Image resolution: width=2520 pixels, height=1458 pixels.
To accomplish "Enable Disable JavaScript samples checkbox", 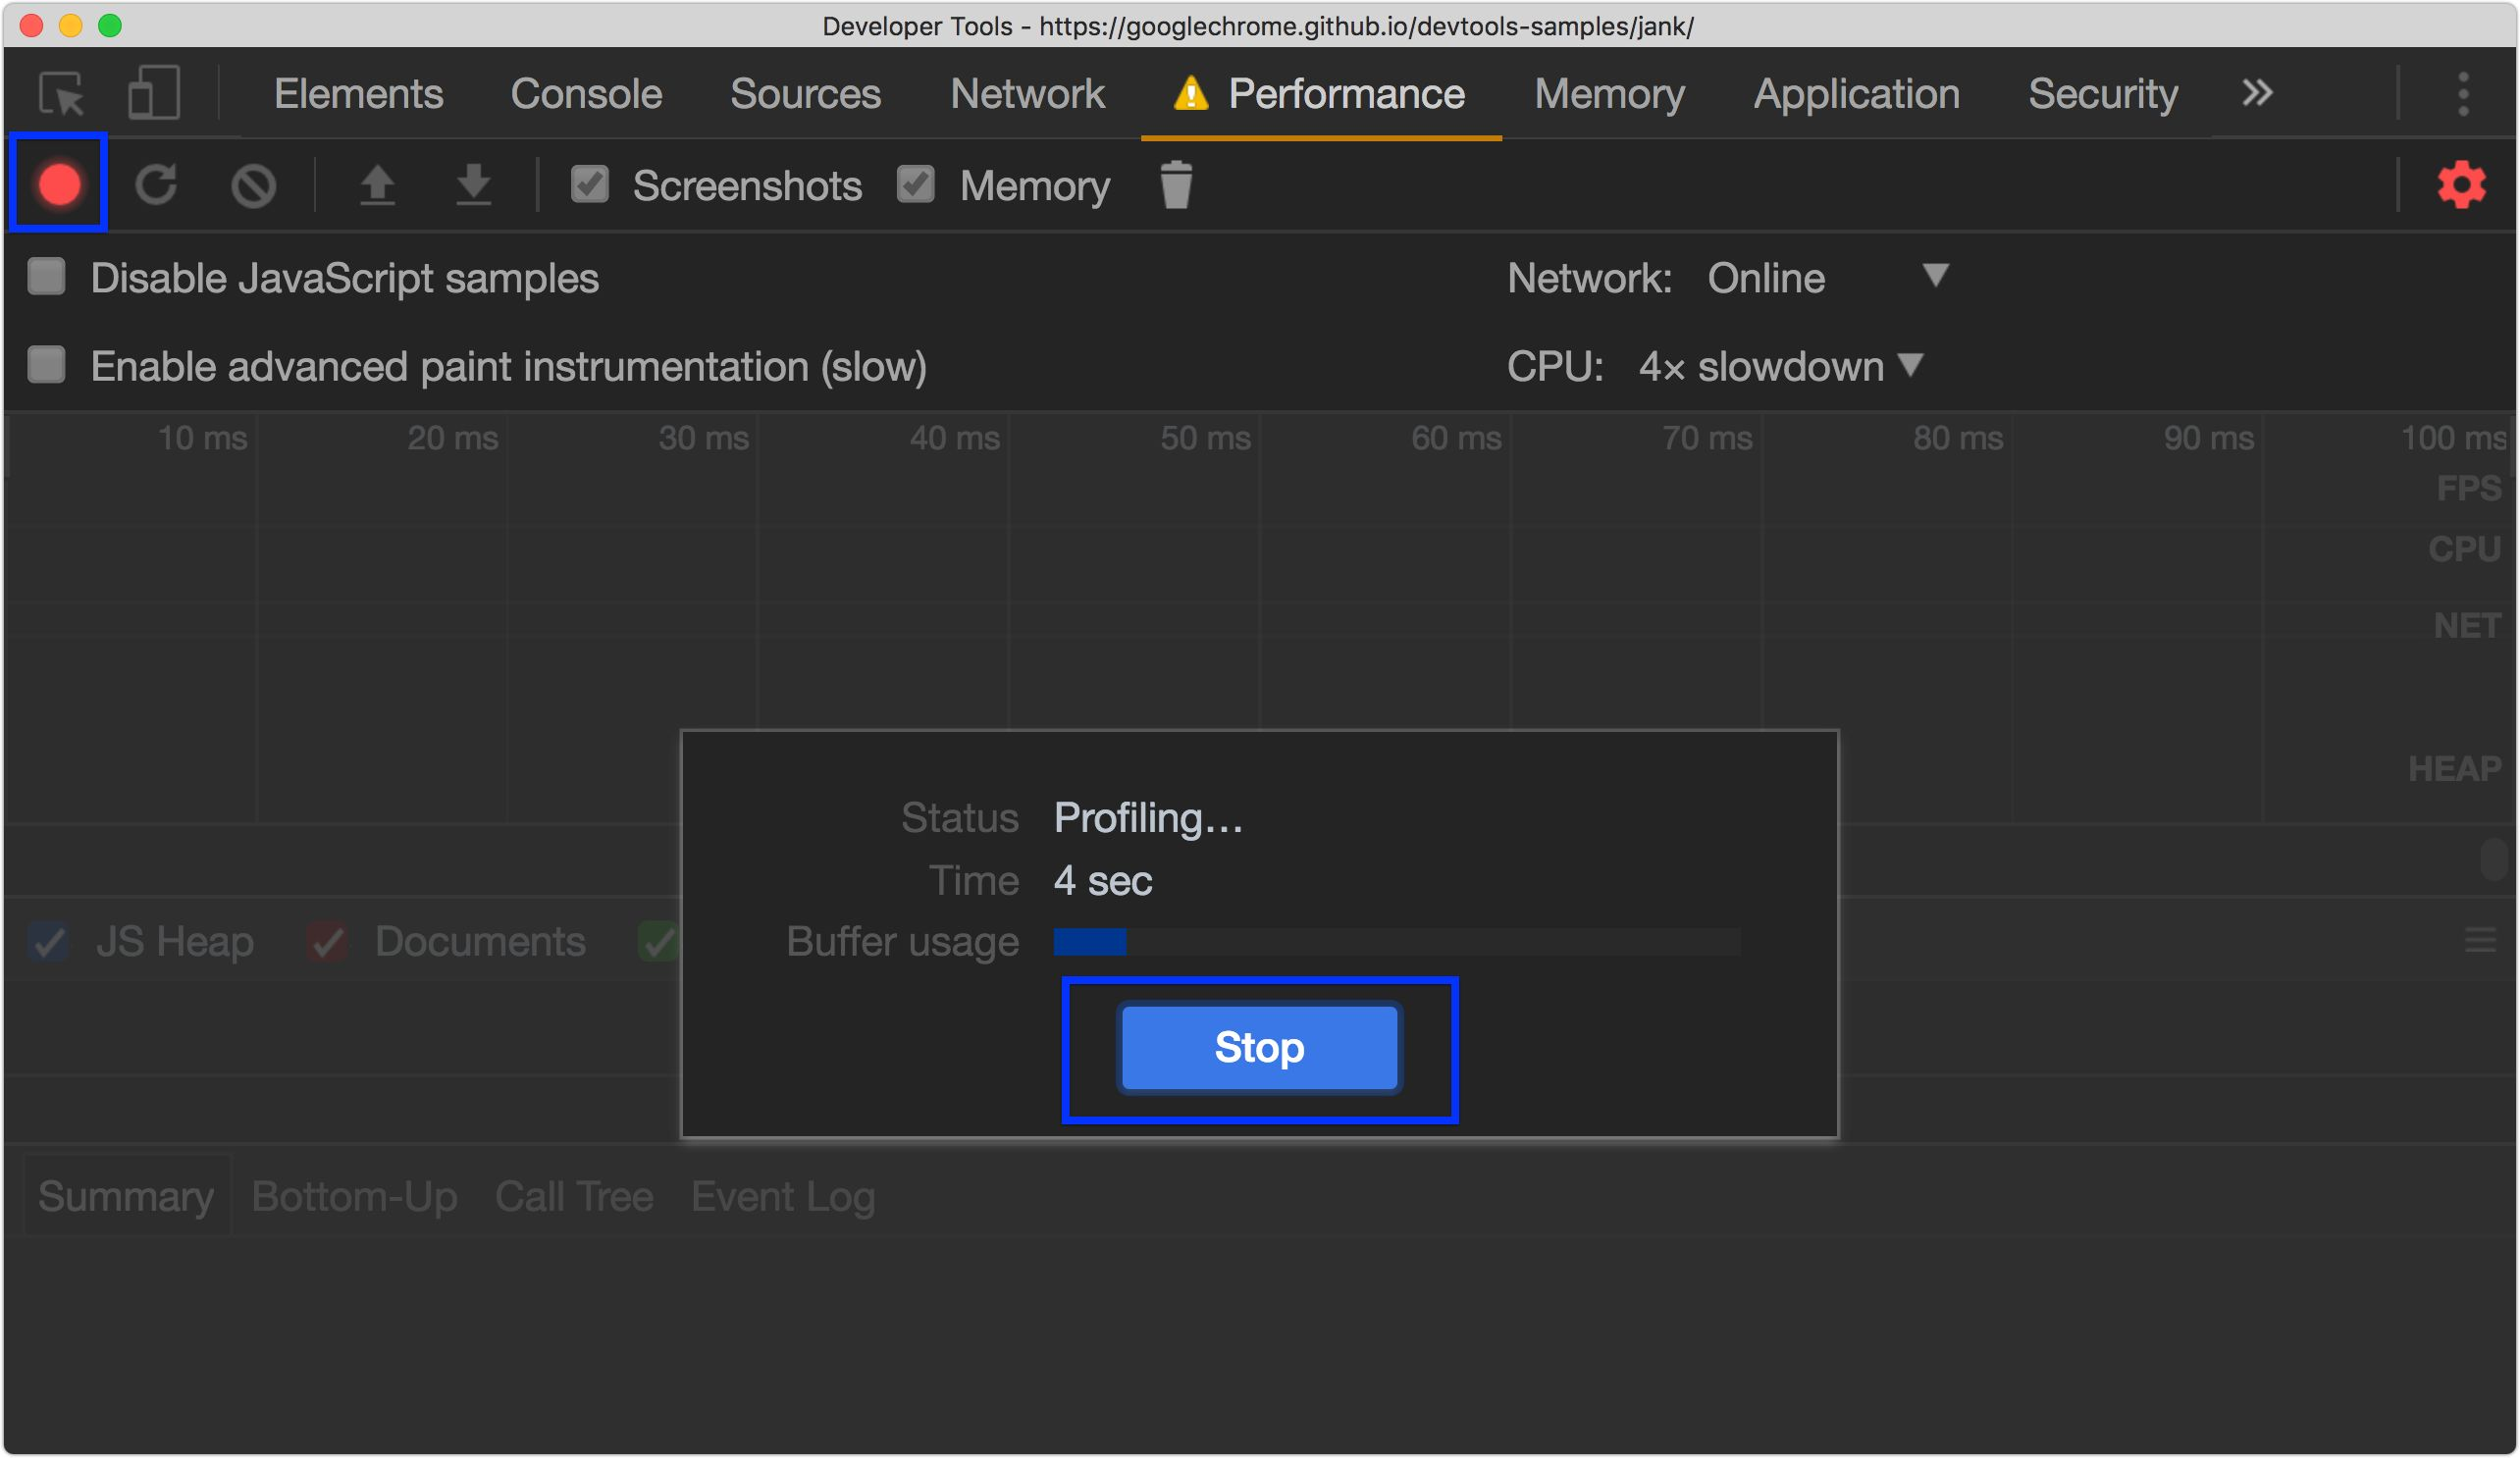I will (x=47, y=277).
